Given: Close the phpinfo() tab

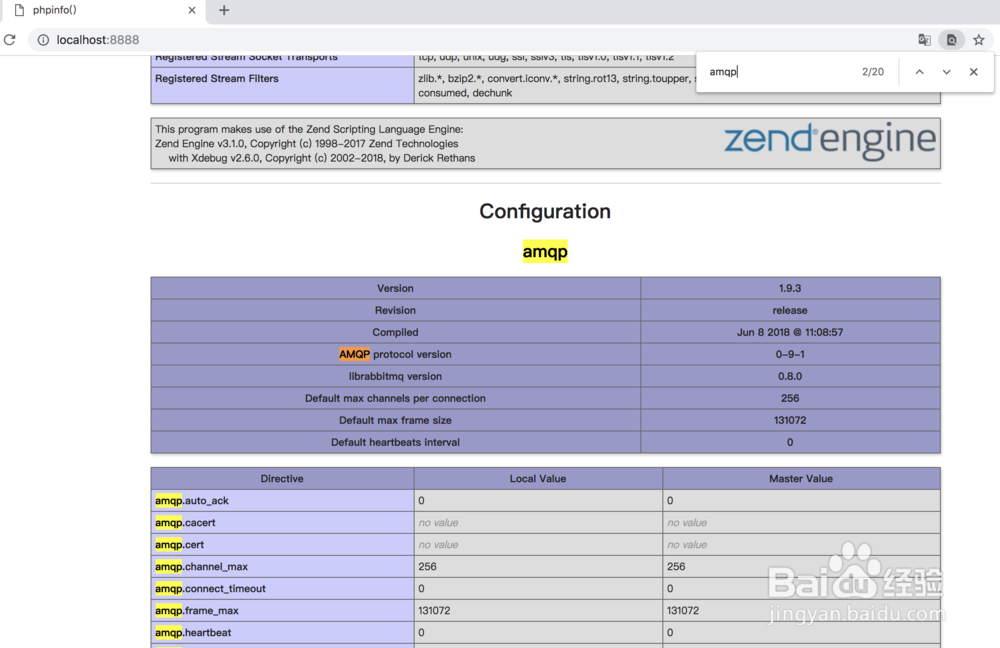Looking at the screenshot, I should pyautogui.click(x=192, y=10).
